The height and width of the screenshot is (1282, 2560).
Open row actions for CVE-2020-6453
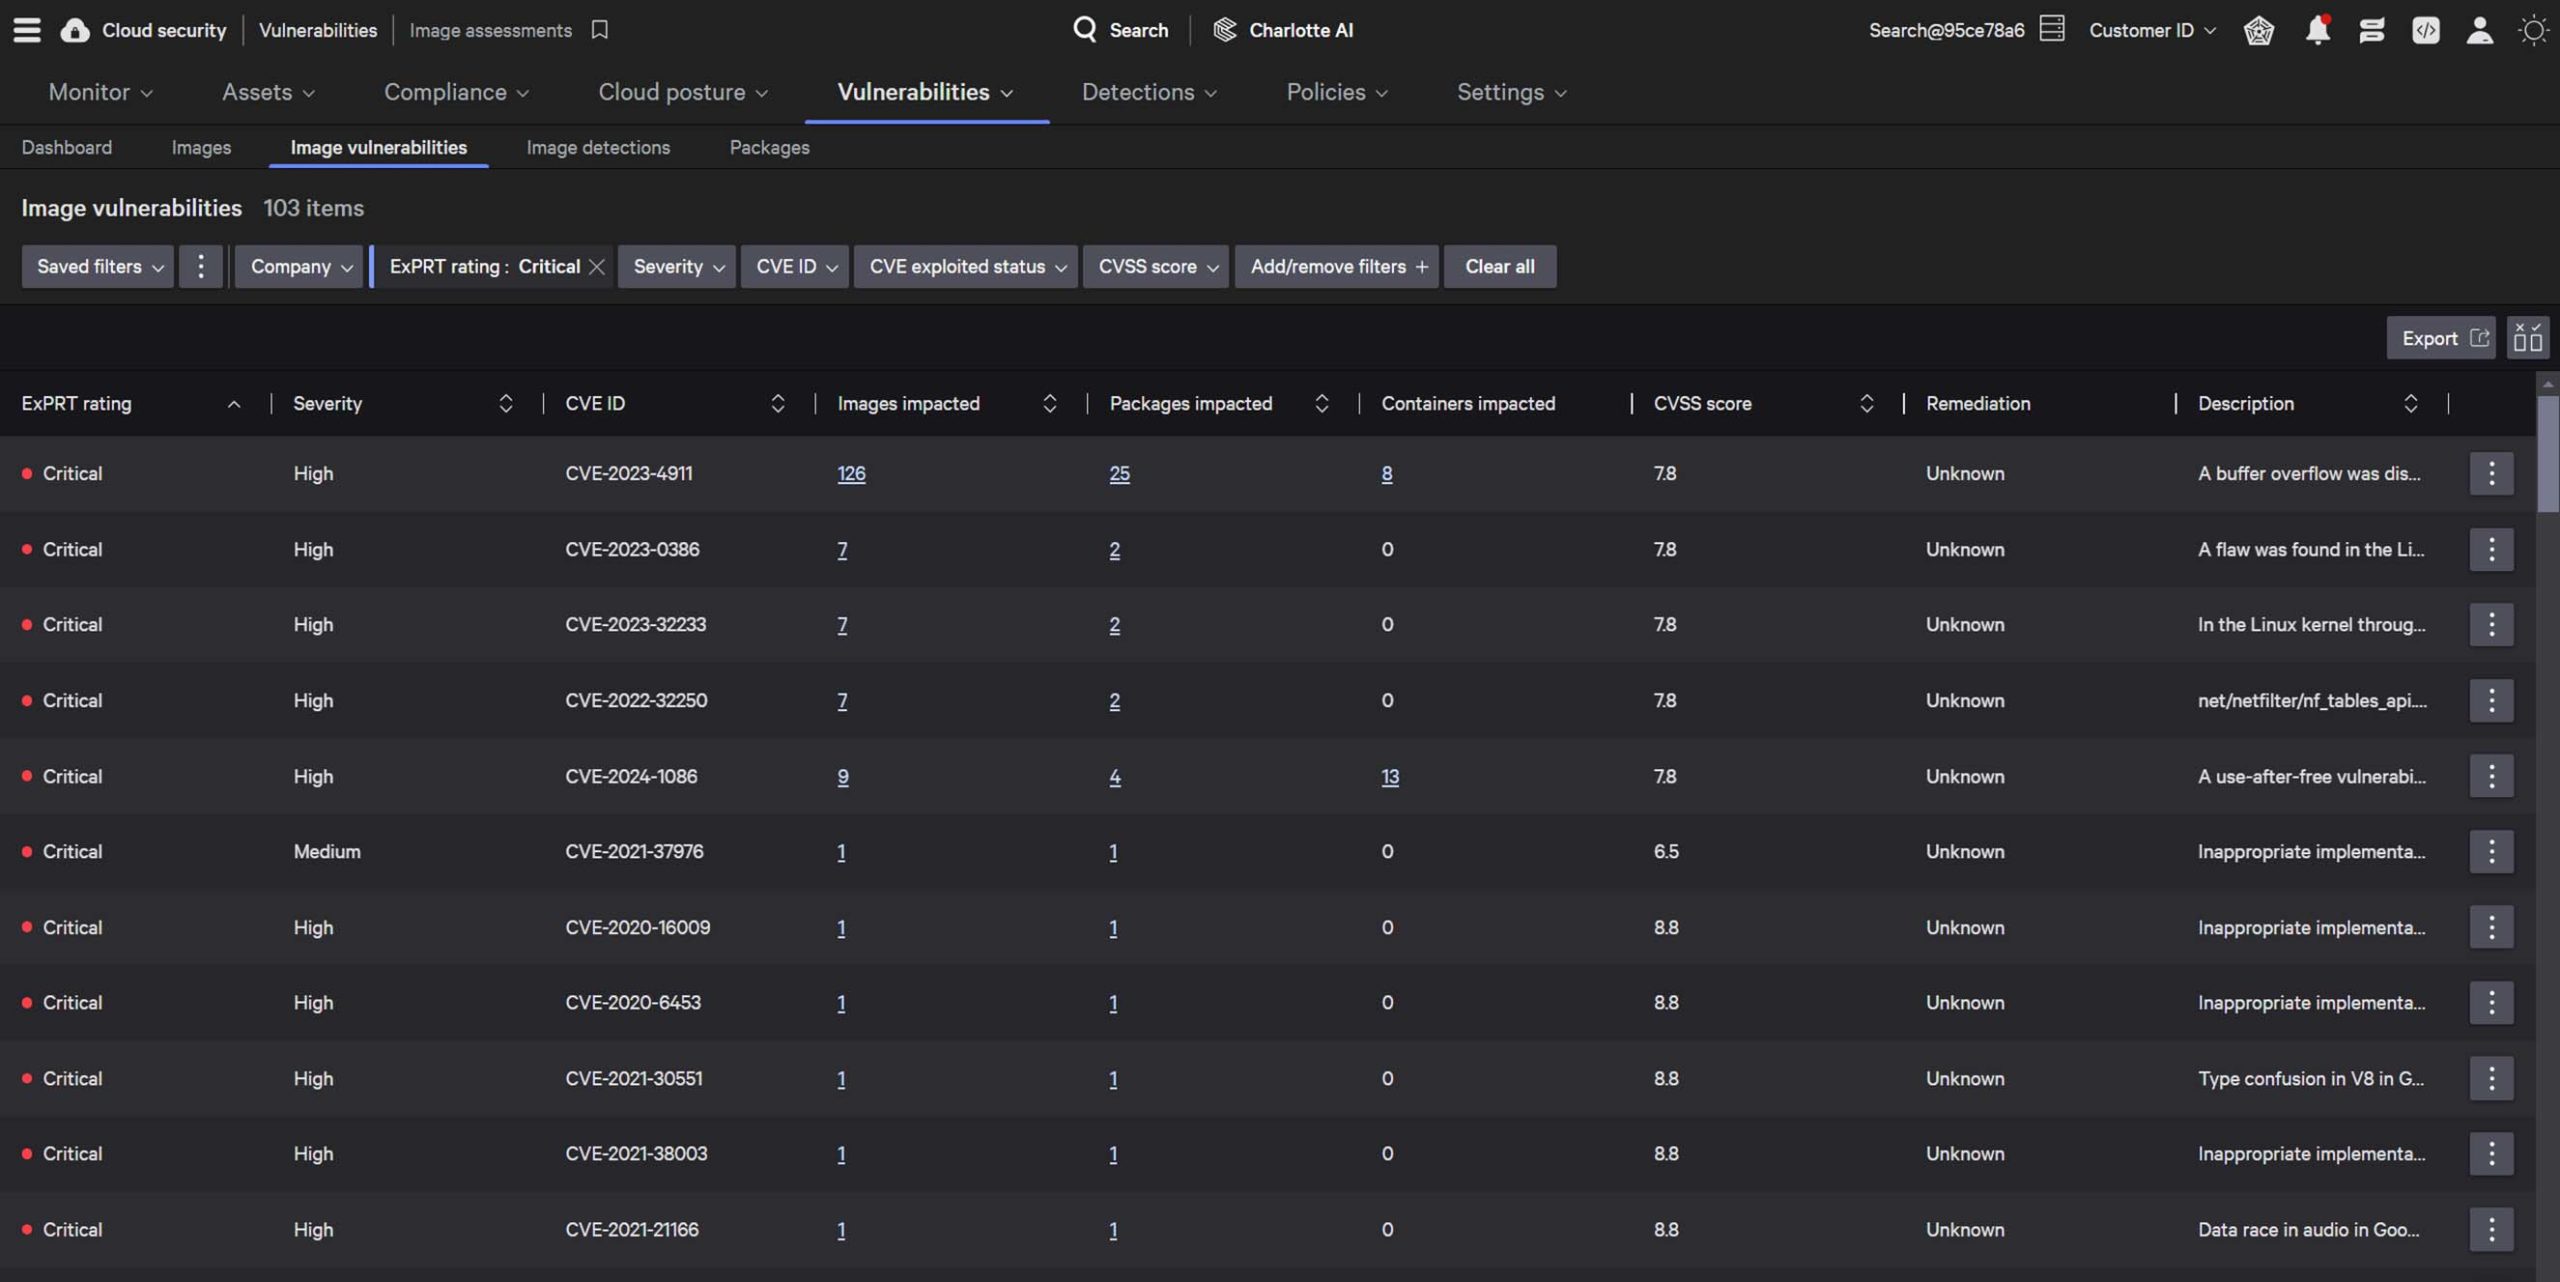[x=2491, y=1002]
